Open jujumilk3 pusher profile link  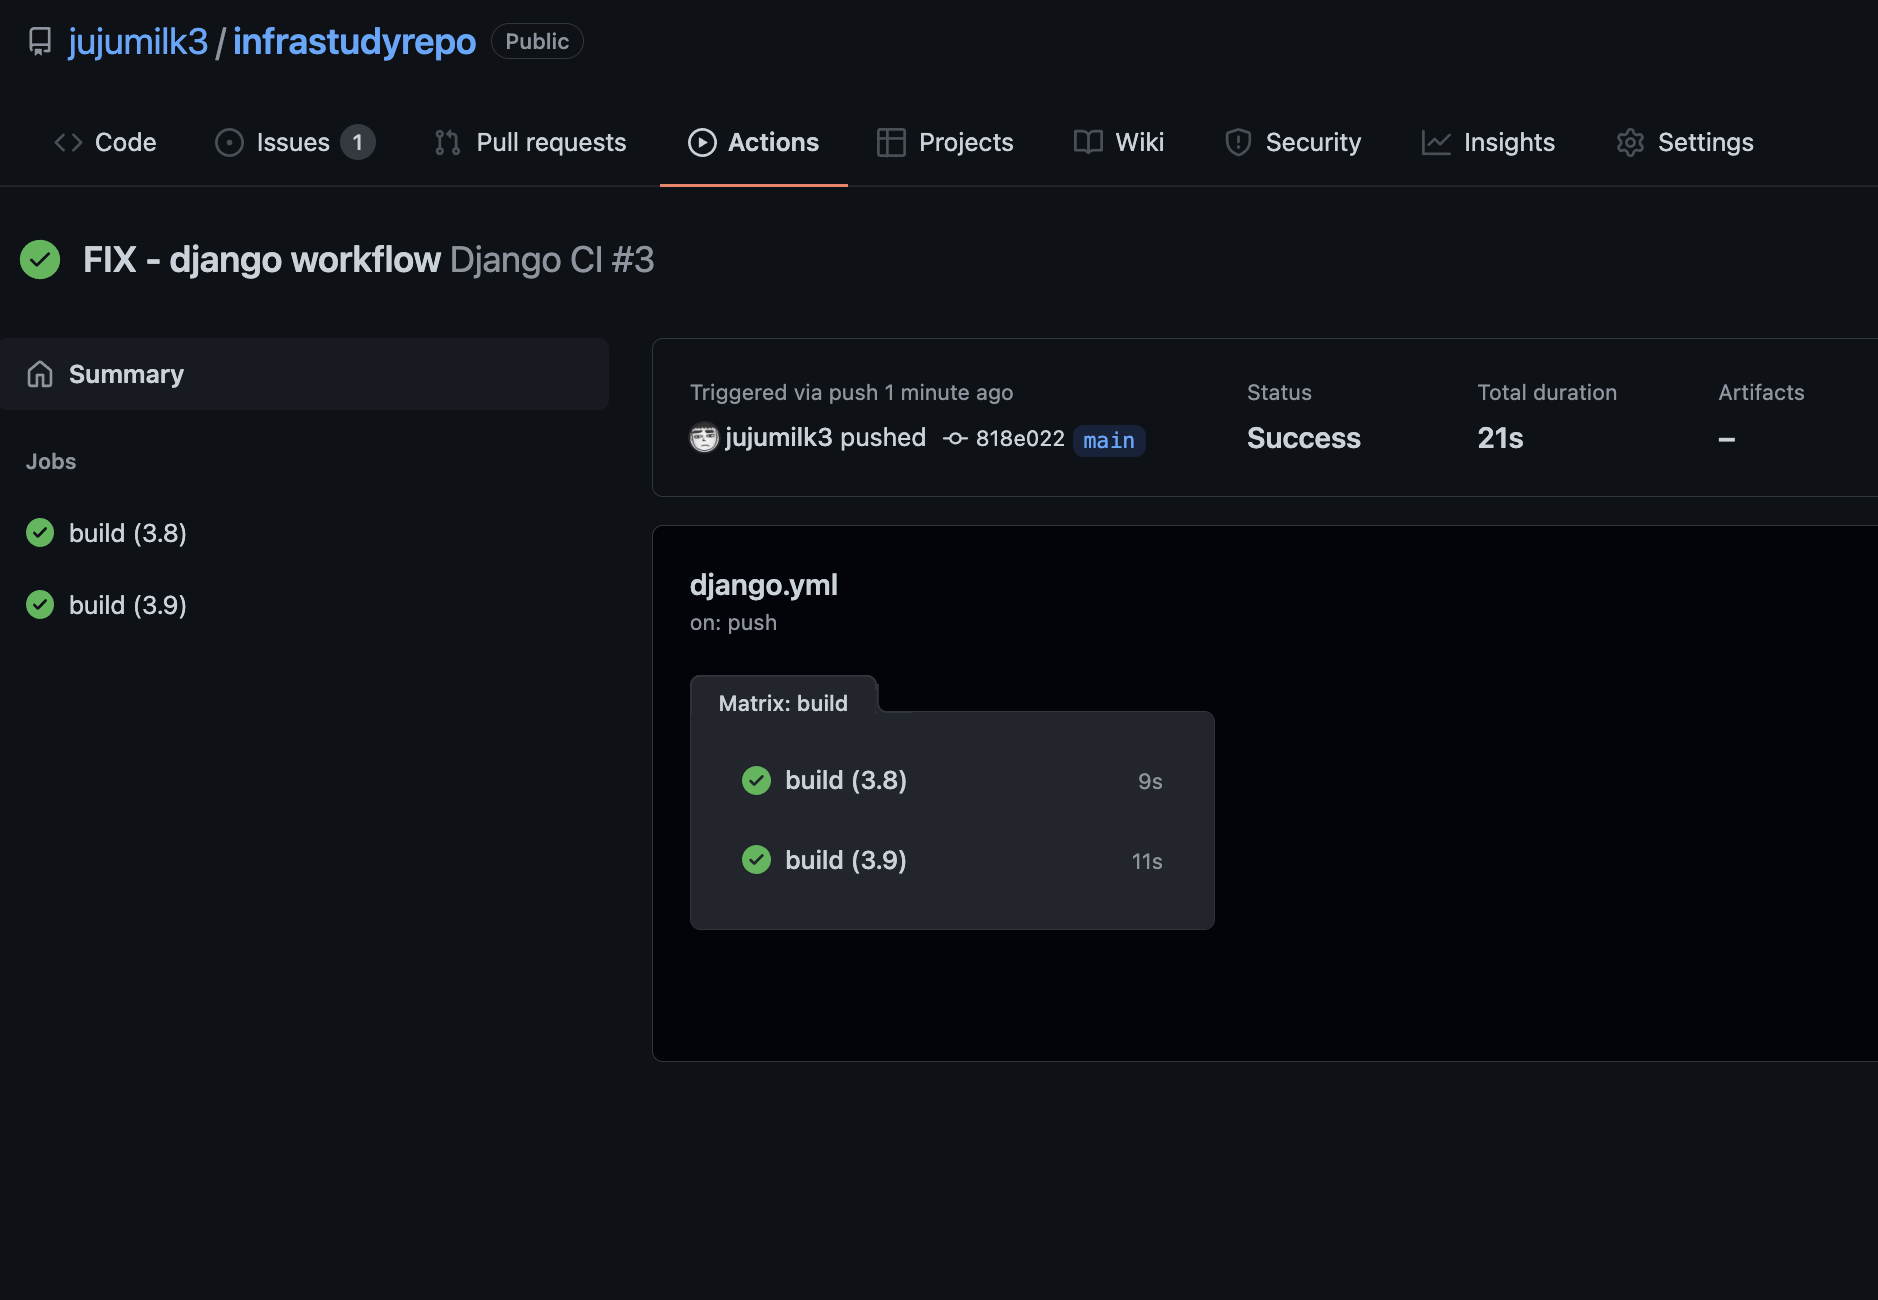(778, 438)
